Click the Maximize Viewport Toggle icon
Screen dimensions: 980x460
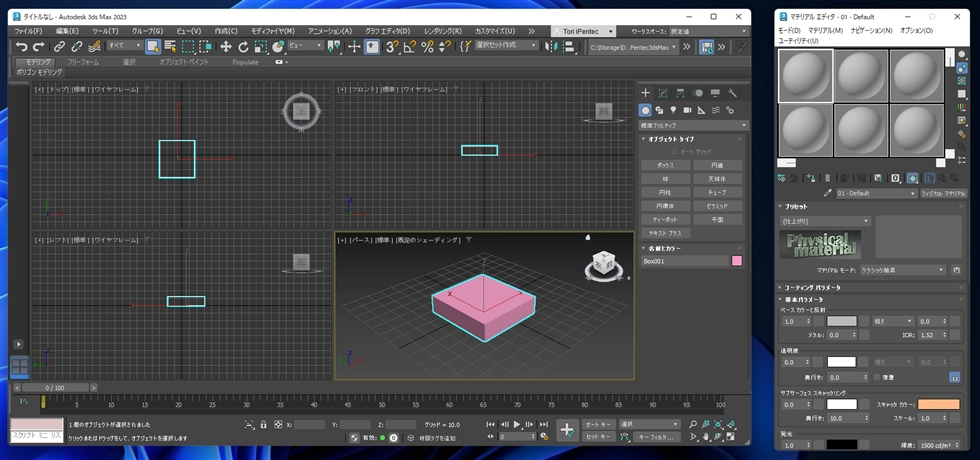click(x=729, y=437)
